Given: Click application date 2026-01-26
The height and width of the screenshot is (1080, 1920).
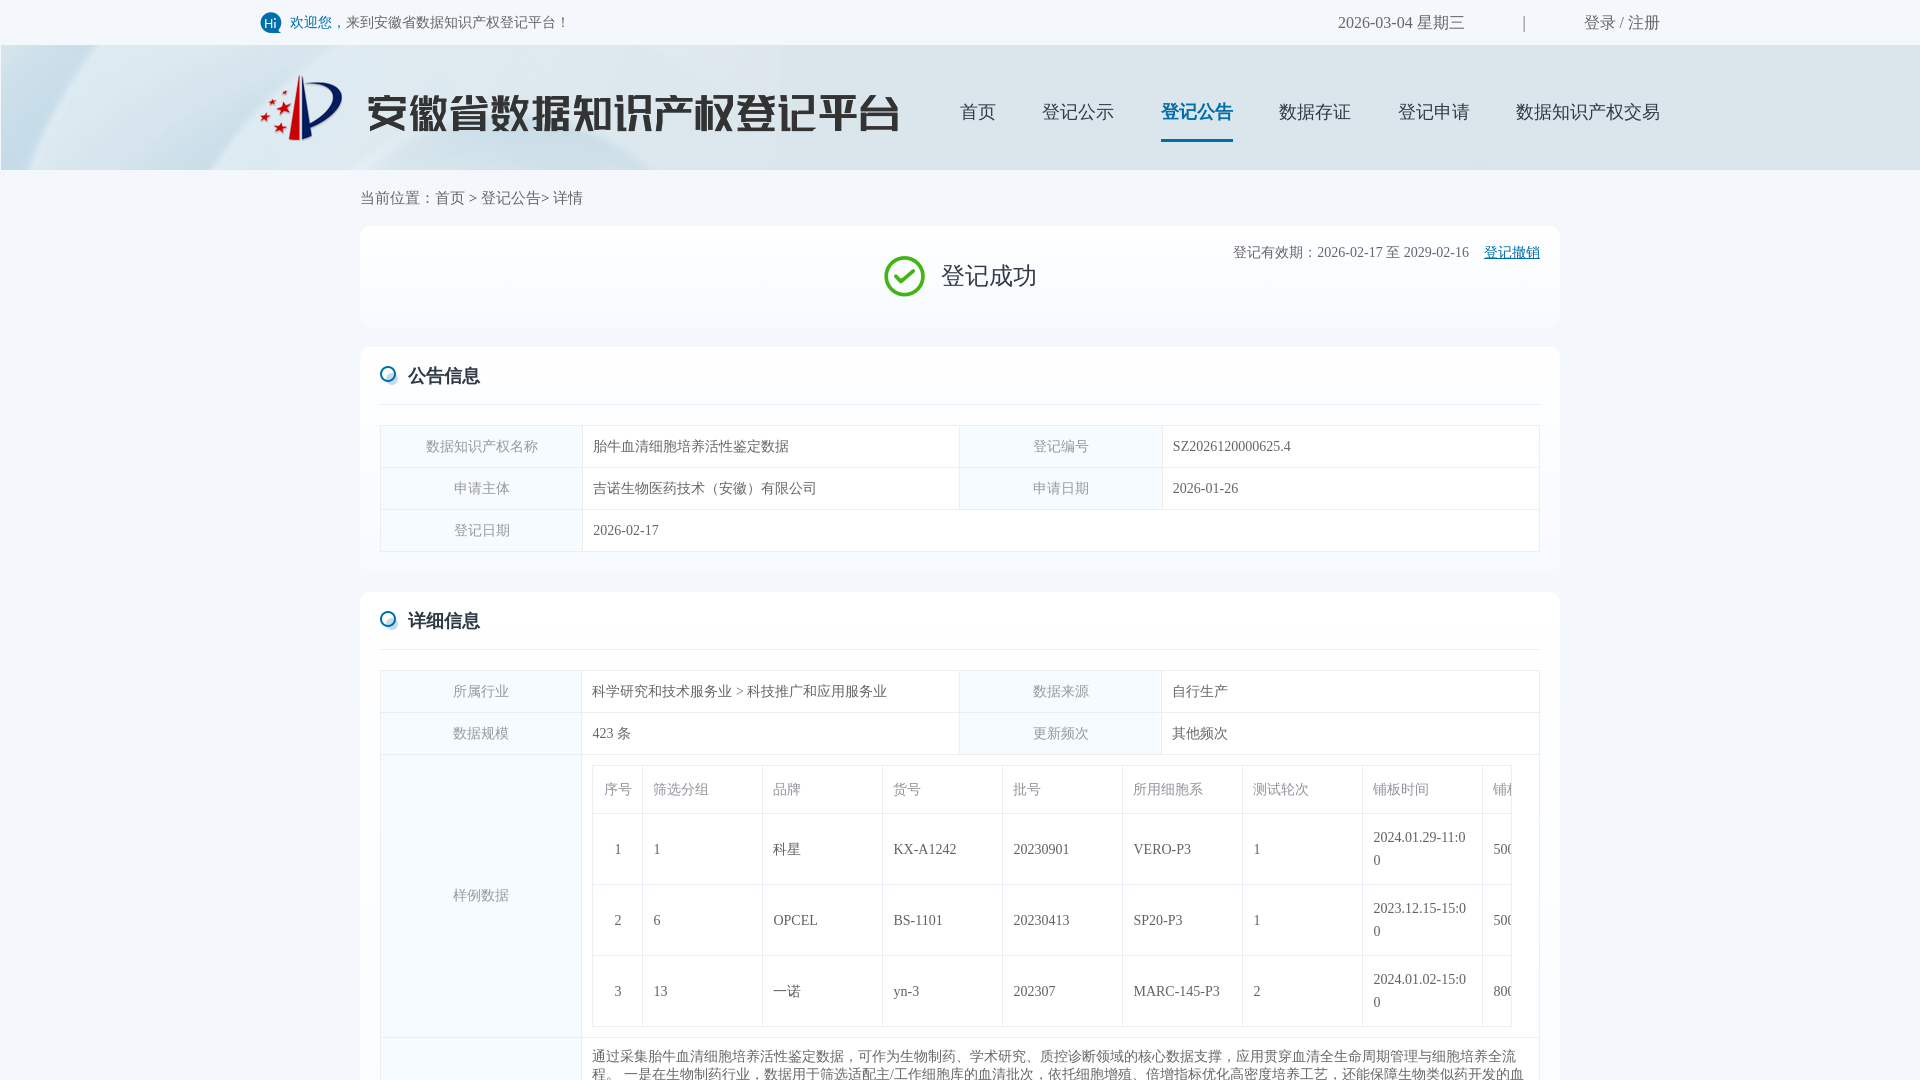Looking at the screenshot, I should 1205,489.
